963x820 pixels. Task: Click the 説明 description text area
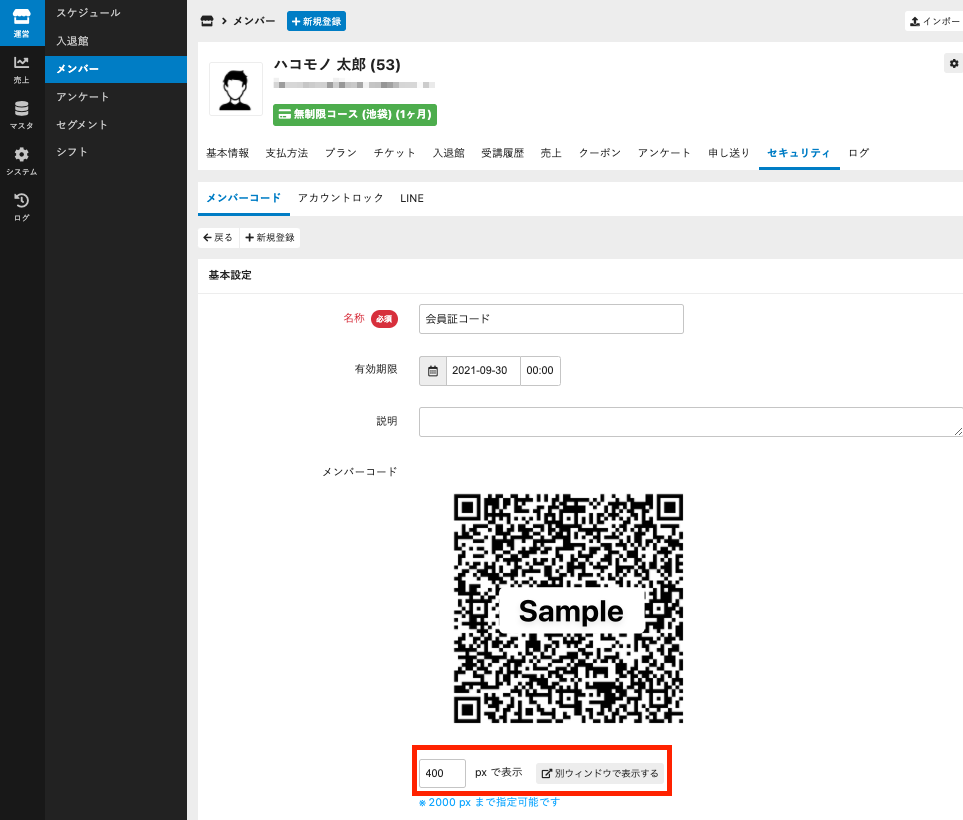point(691,422)
